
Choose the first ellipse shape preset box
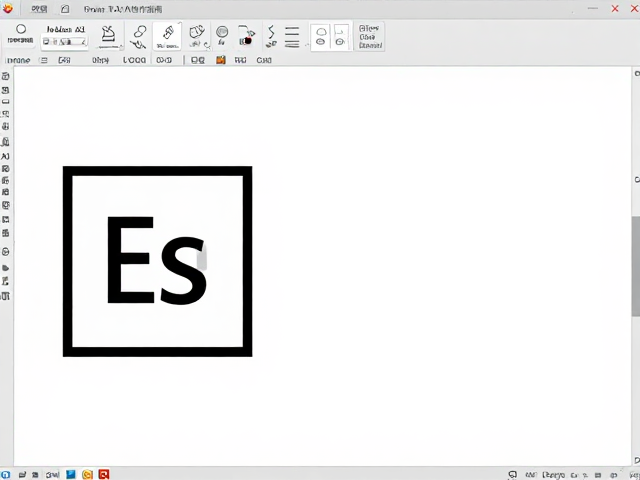pos(321,37)
